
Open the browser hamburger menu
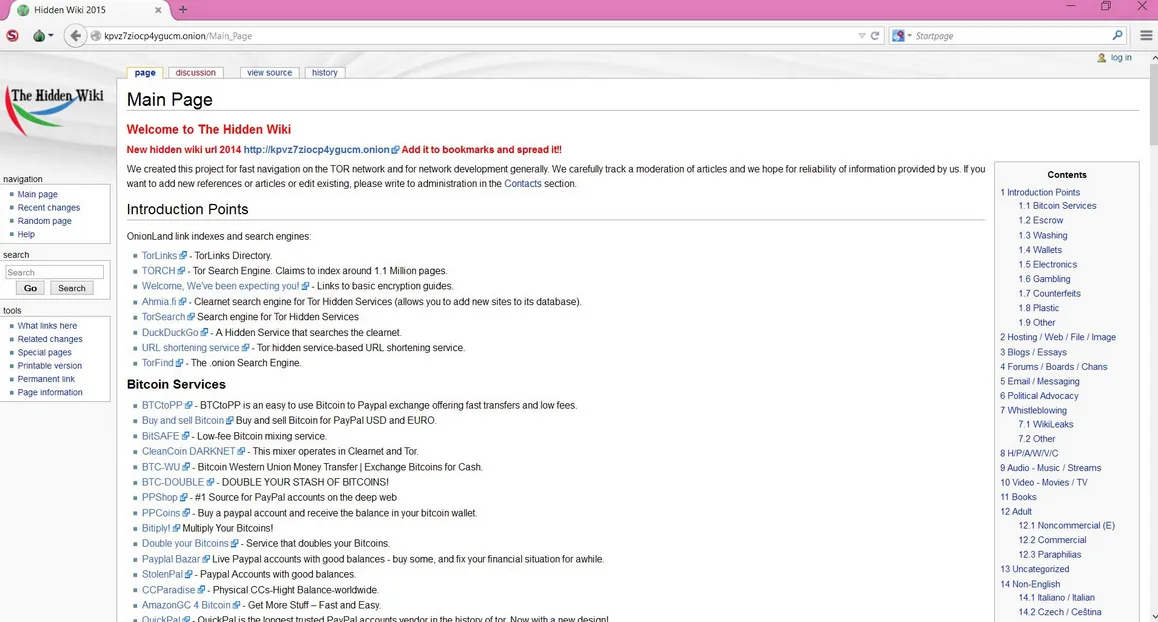point(1145,35)
